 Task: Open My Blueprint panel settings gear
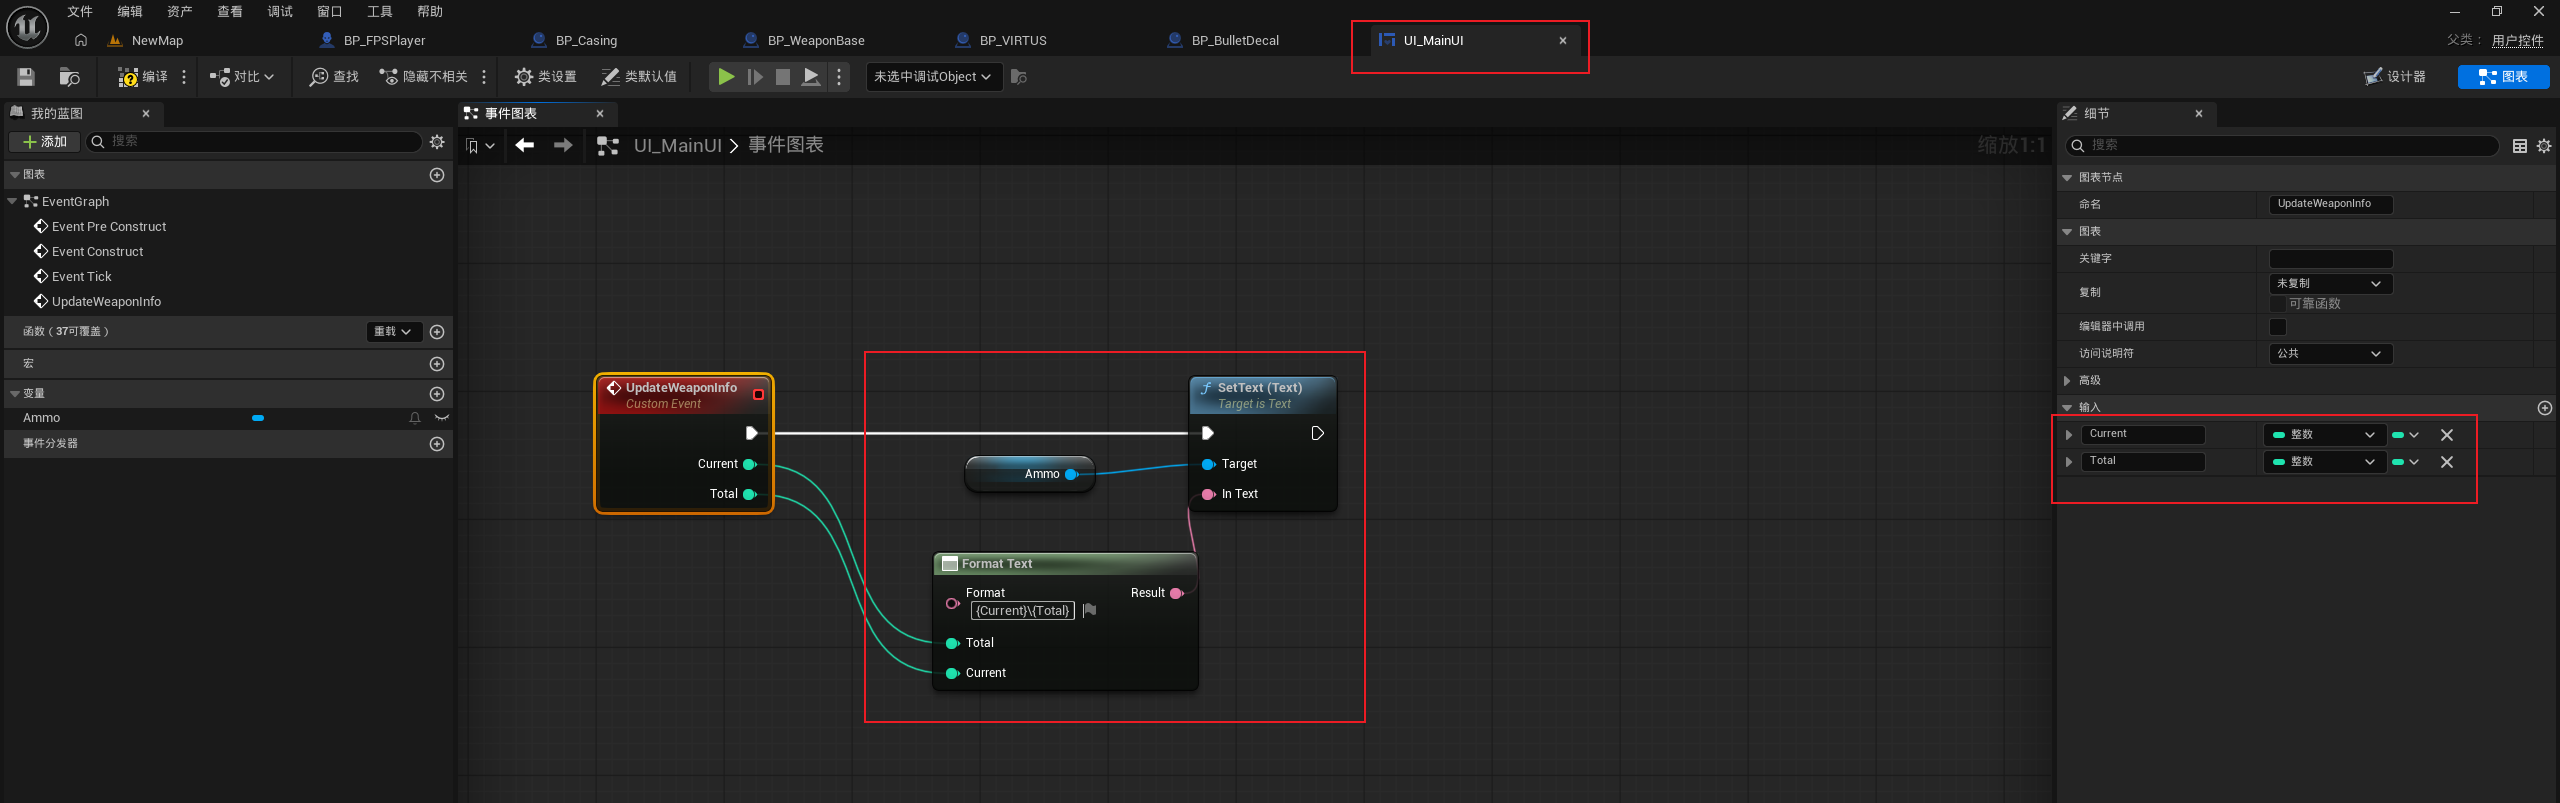[437, 142]
